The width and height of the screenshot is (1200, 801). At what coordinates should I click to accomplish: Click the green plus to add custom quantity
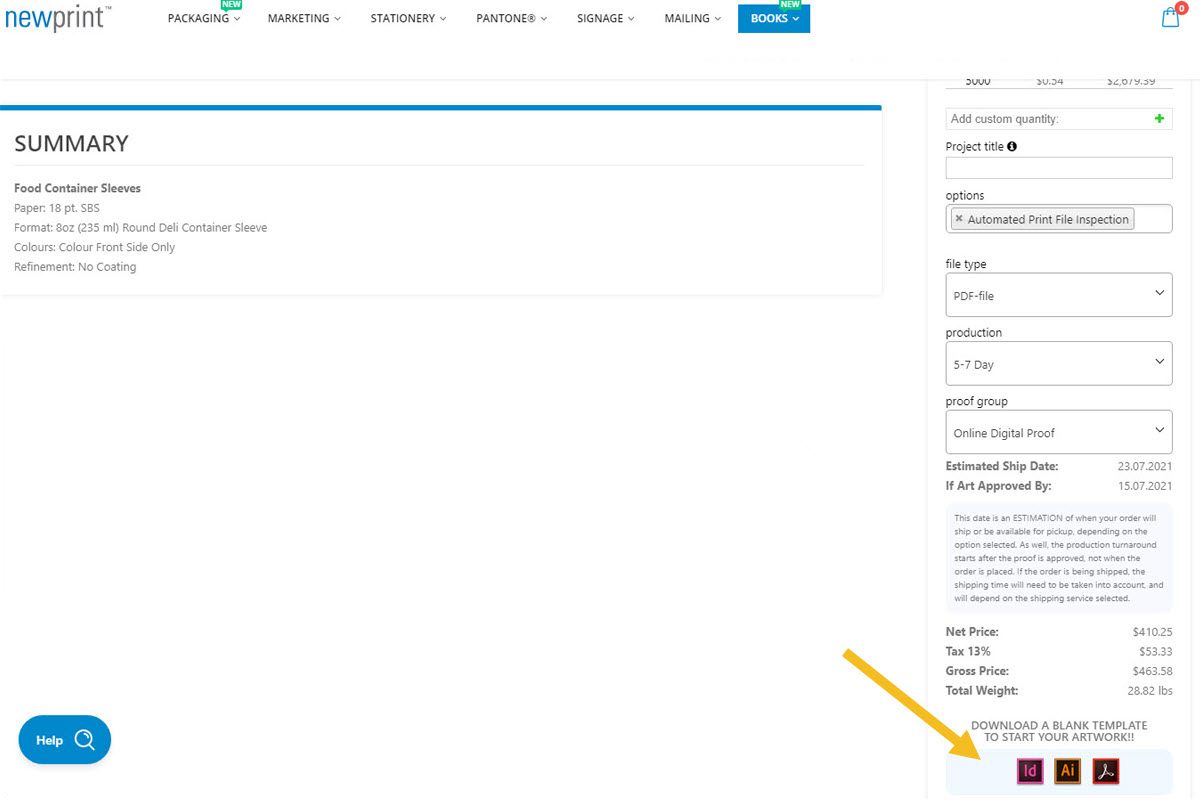coord(1159,118)
